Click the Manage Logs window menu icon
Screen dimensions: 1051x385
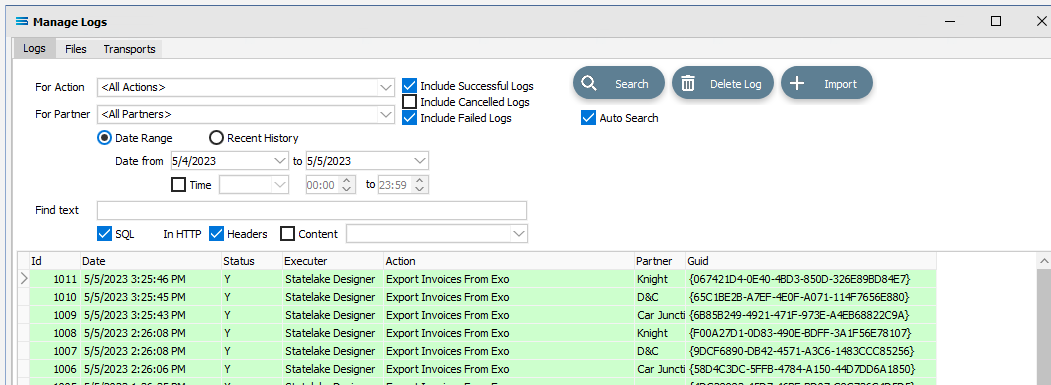coord(21,21)
